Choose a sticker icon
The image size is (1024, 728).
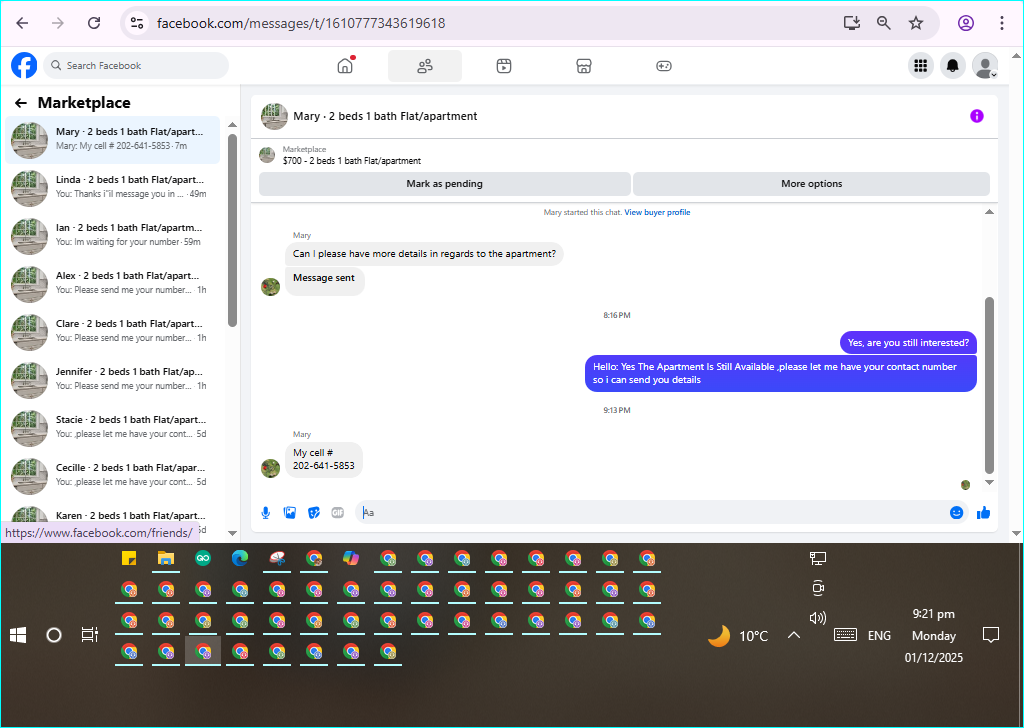[313, 513]
